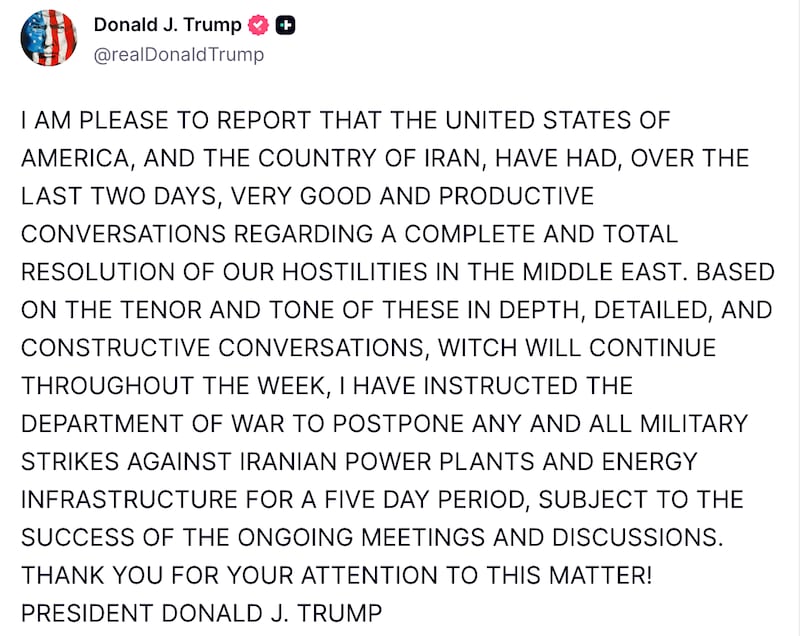The height and width of the screenshot is (636, 800).
Task: Click the verified badge to view verification info
Action: tap(257, 25)
